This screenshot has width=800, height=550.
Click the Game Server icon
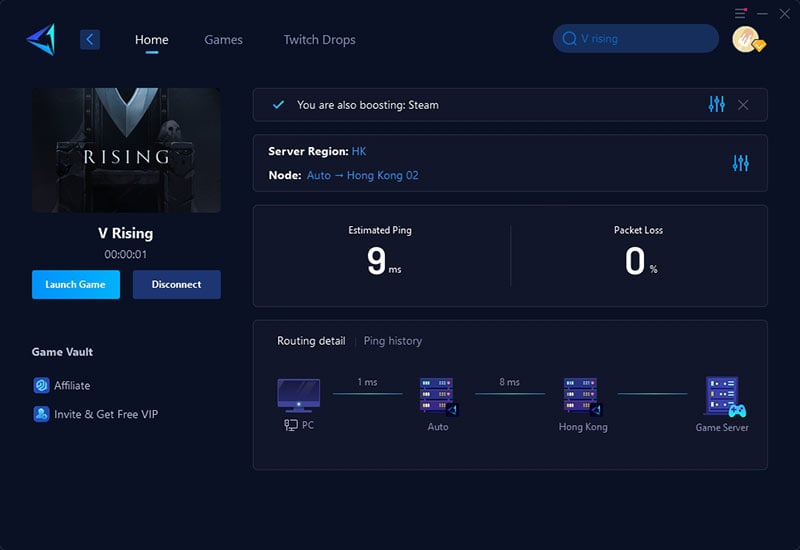click(x=725, y=396)
